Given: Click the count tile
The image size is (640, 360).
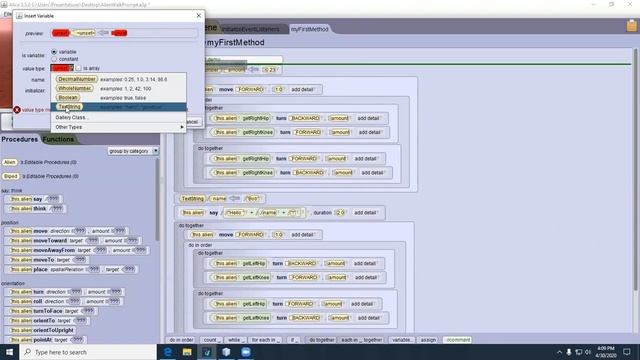Looking at the screenshot, I should click(211, 340).
